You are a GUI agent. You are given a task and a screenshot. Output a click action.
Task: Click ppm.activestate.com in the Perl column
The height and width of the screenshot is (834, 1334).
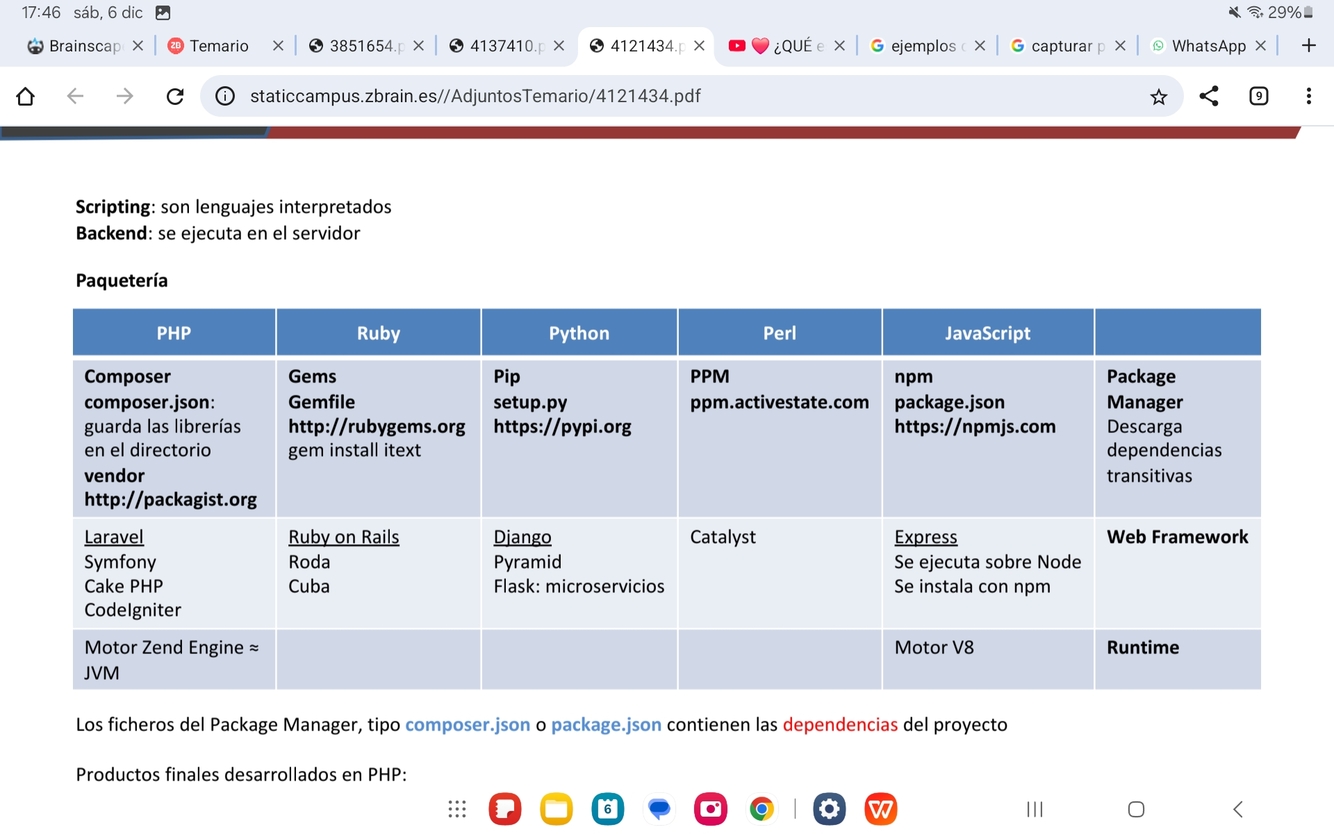780,402
